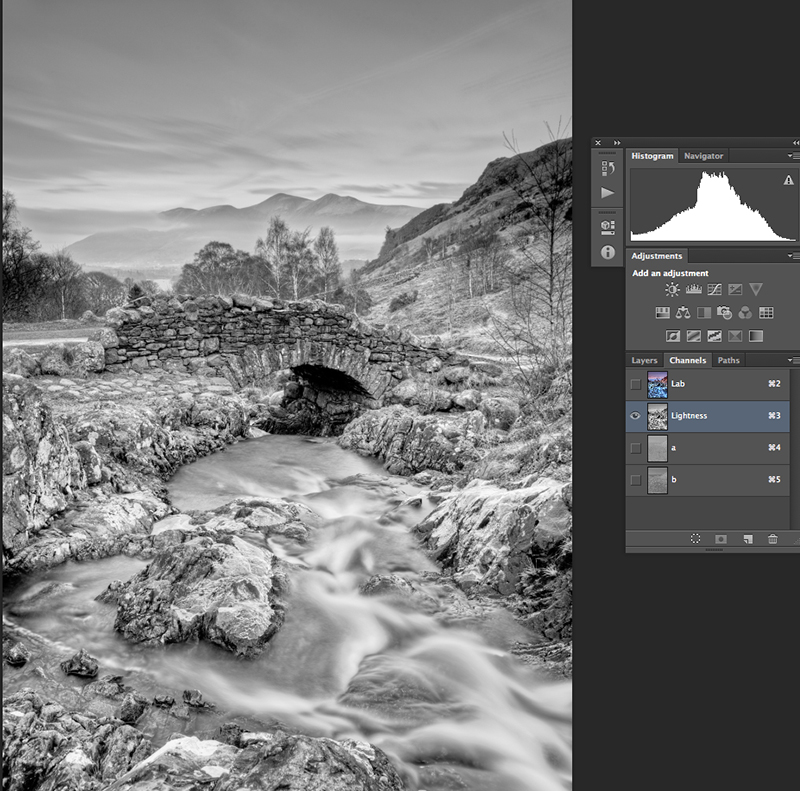Add a Black & White adjustment
The height and width of the screenshot is (791, 800).
tap(704, 313)
